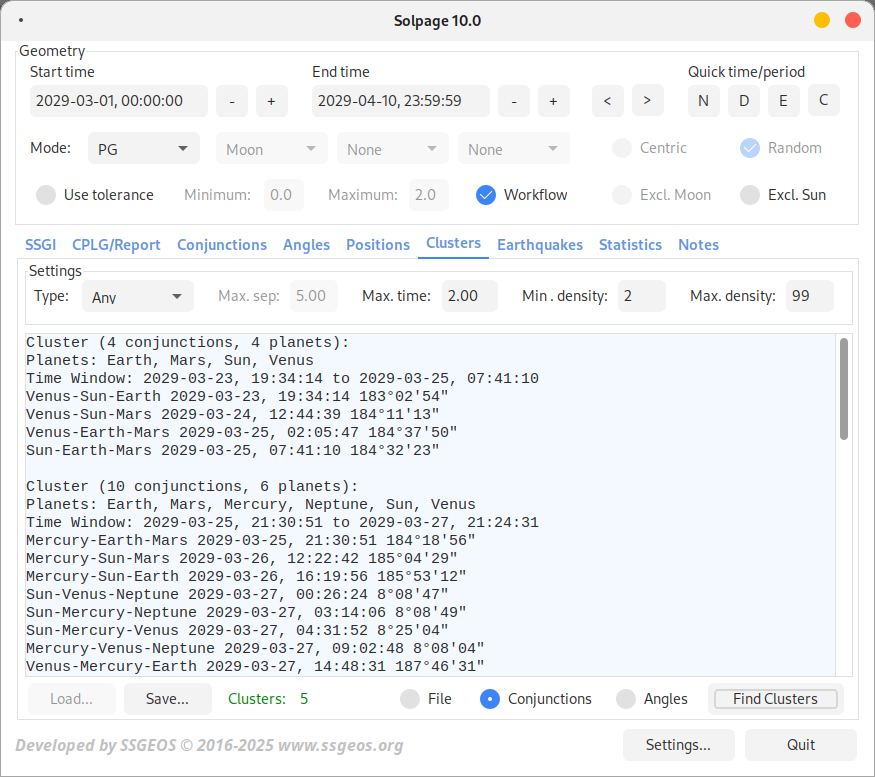The image size is (875, 777).
Task: Click the D quick period button
Action: pyautogui.click(x=743, y=100)
